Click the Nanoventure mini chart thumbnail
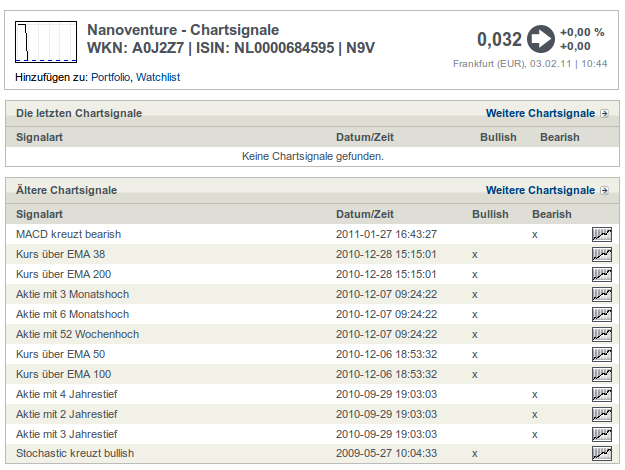 click(x=45, y=40)
